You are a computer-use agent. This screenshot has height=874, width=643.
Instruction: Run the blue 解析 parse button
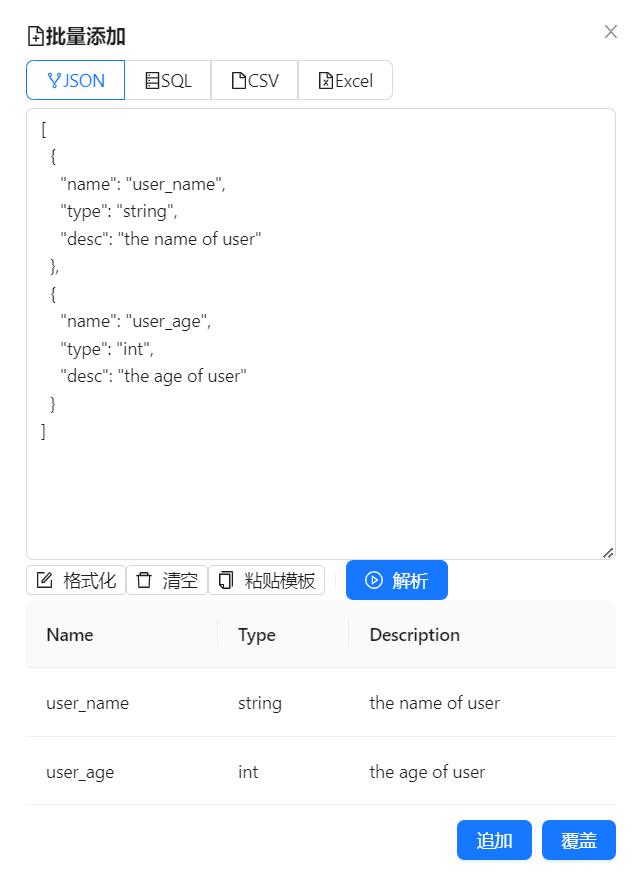(397, 581)
